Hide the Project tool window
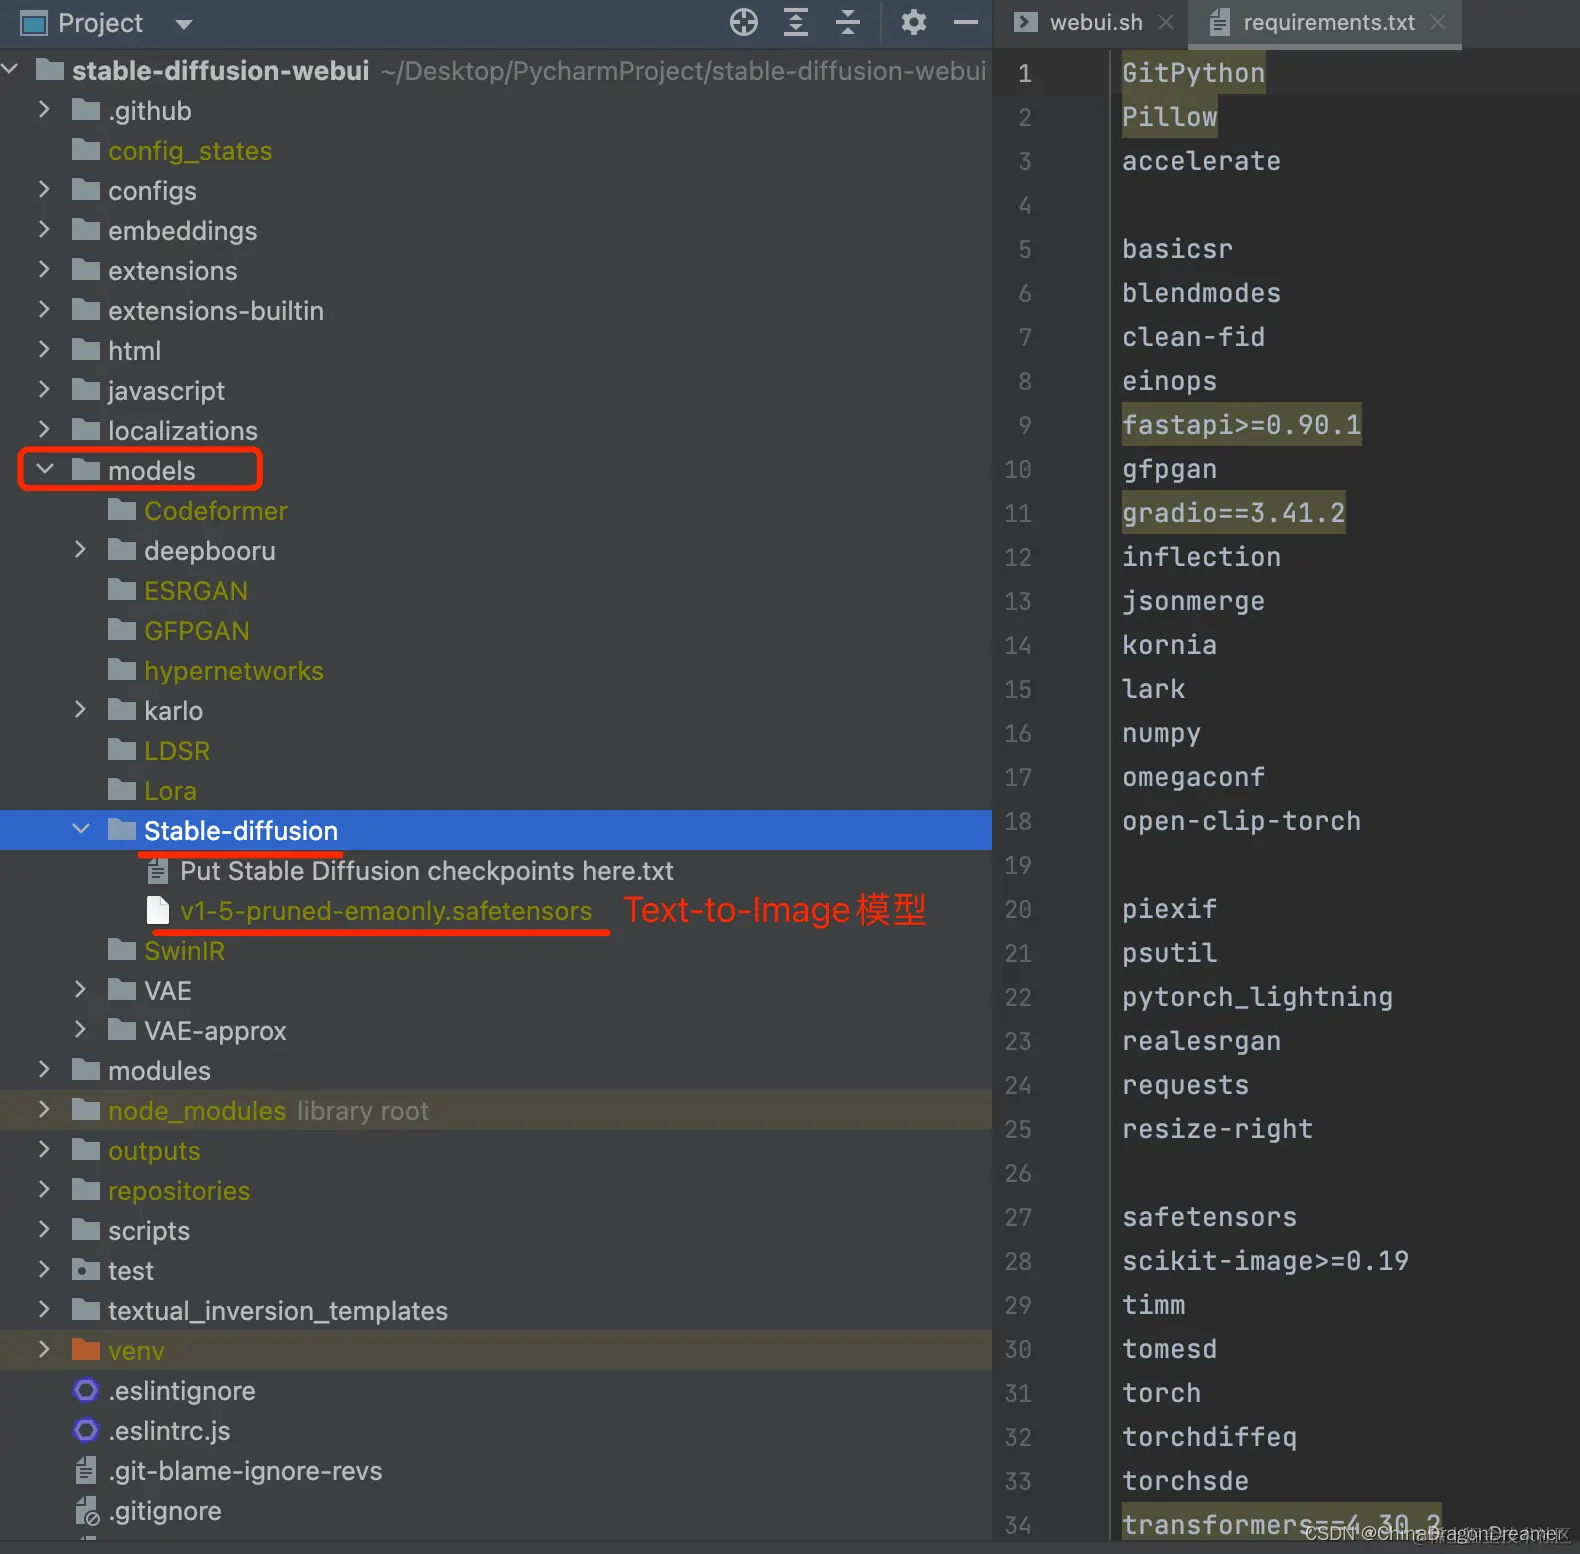Viewport: 1580px width, 1554px height. (x=965, y=22)
